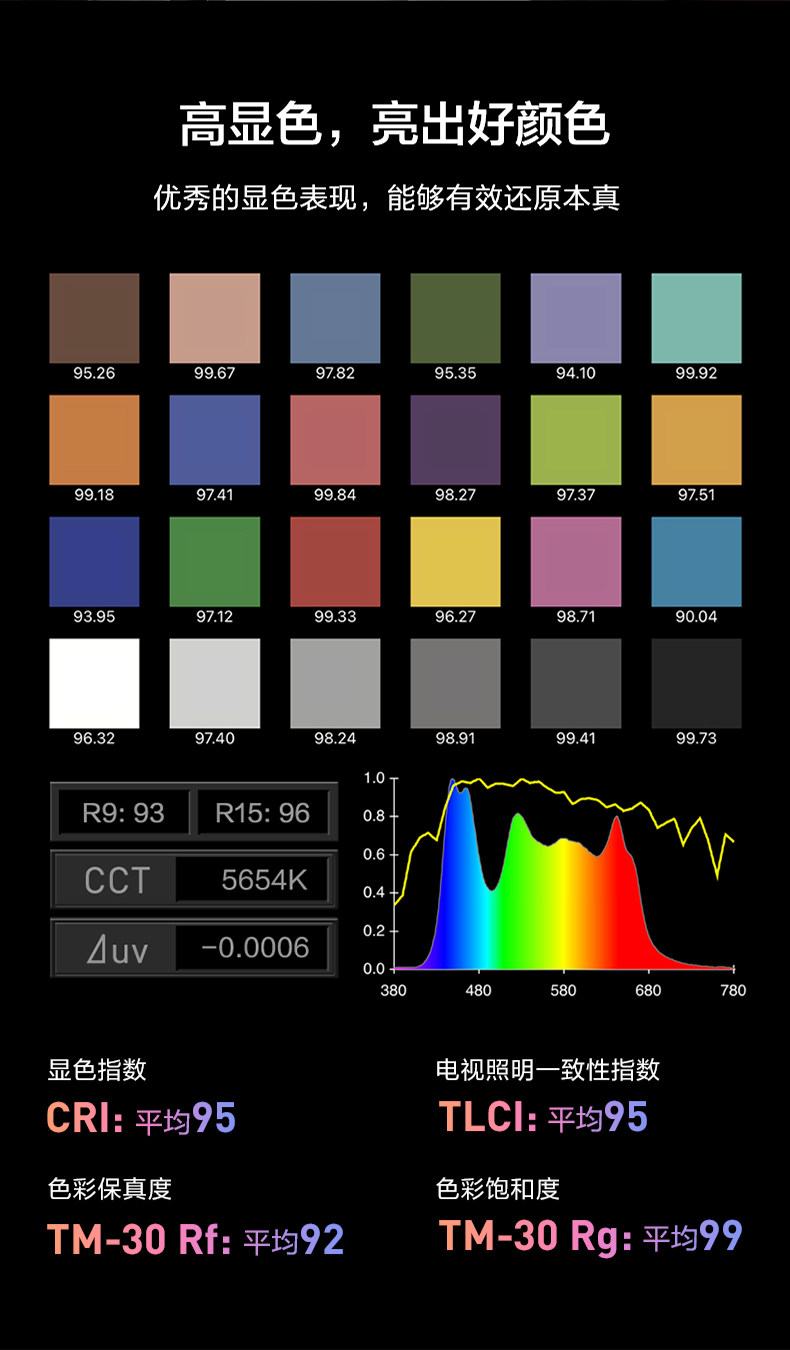Select the salmon red swatch labeled 99.84
The height and width of the screenshot is (1350, 790).
(335, 440)
